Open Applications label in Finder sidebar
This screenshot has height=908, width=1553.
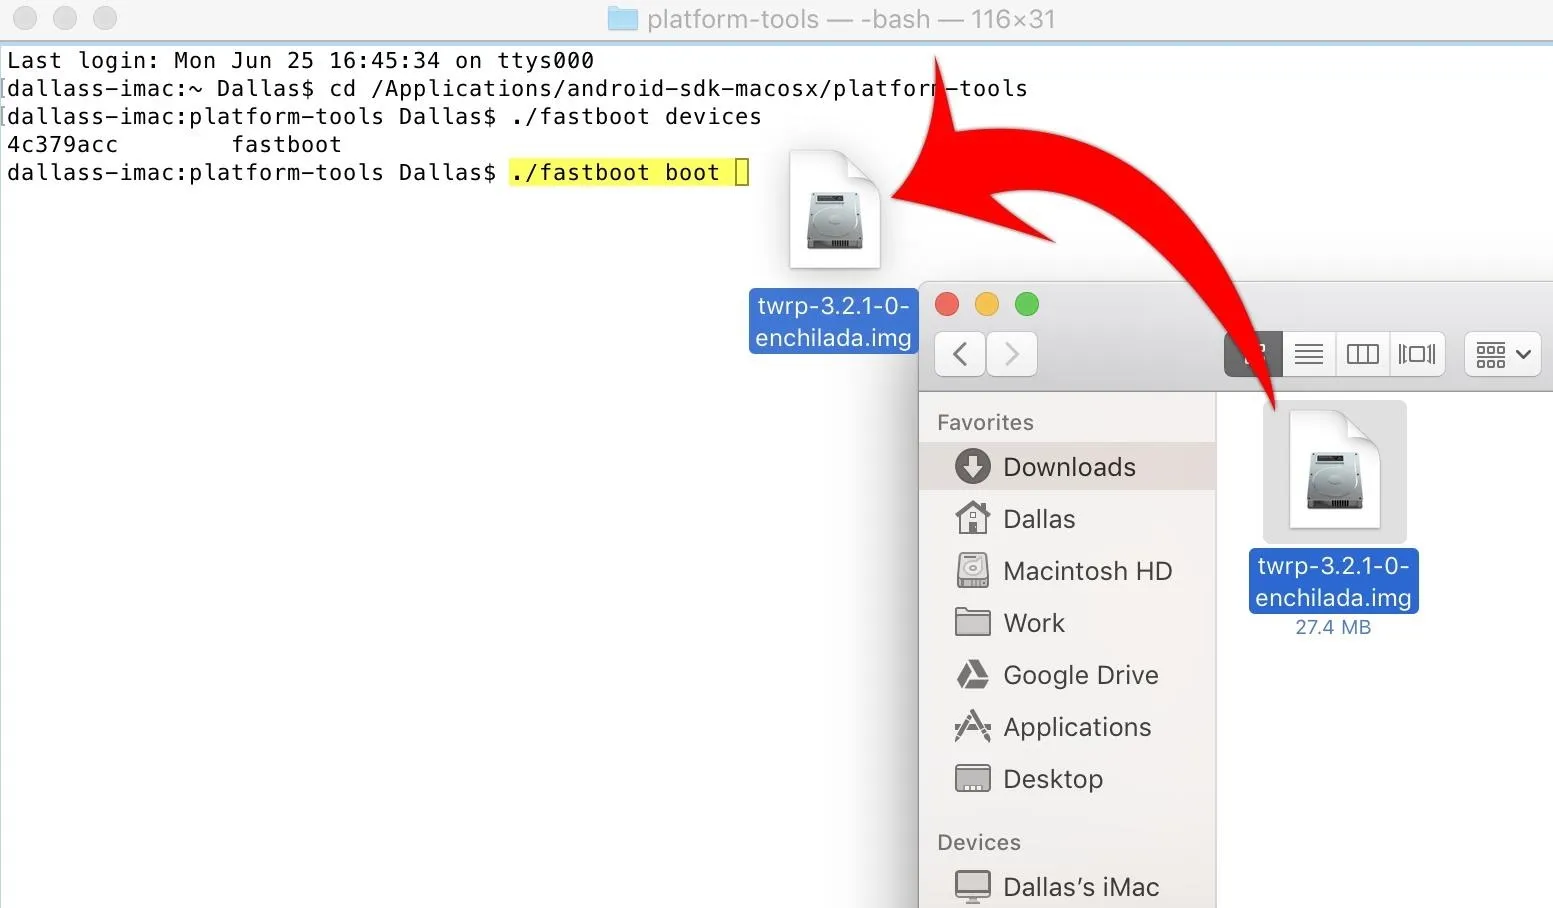coord(1077,727)
